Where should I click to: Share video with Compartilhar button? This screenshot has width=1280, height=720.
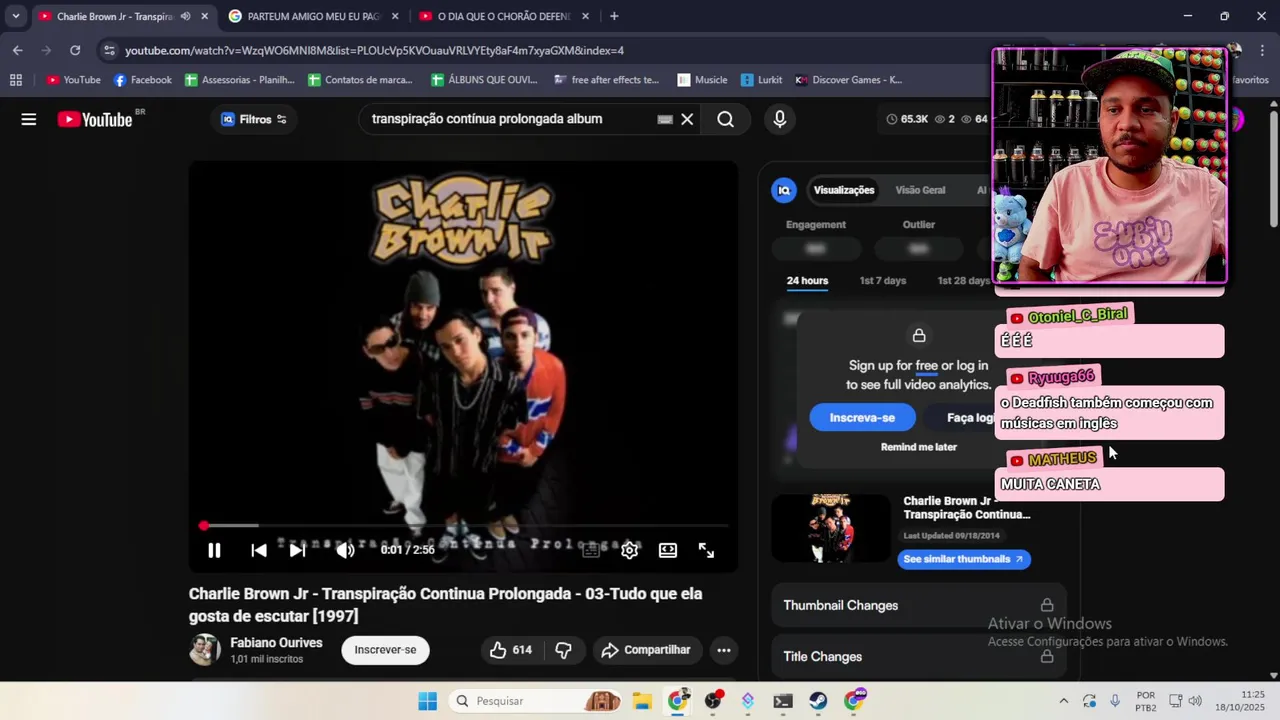pyautogui.click(x=646, y=650)
